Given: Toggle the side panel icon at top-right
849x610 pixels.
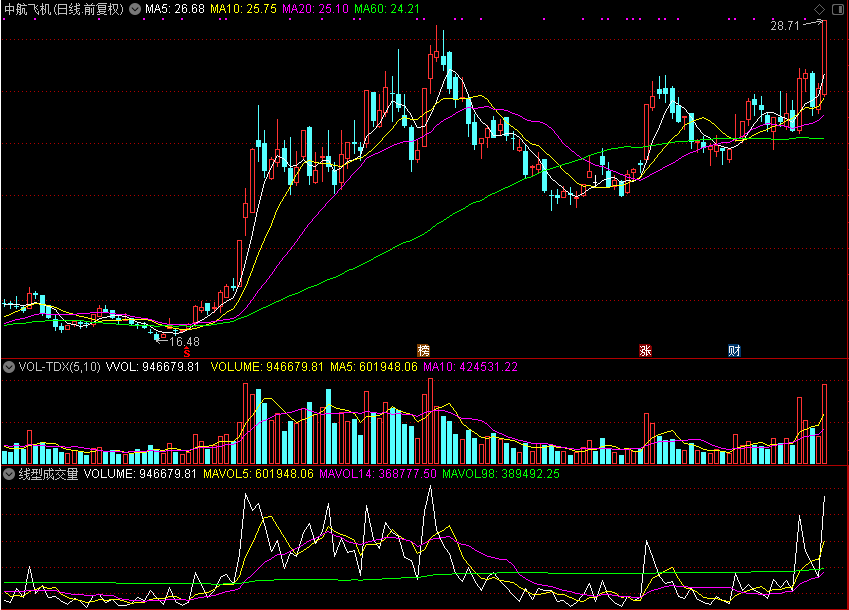Looking at the screenshot, I should (837, 9).
